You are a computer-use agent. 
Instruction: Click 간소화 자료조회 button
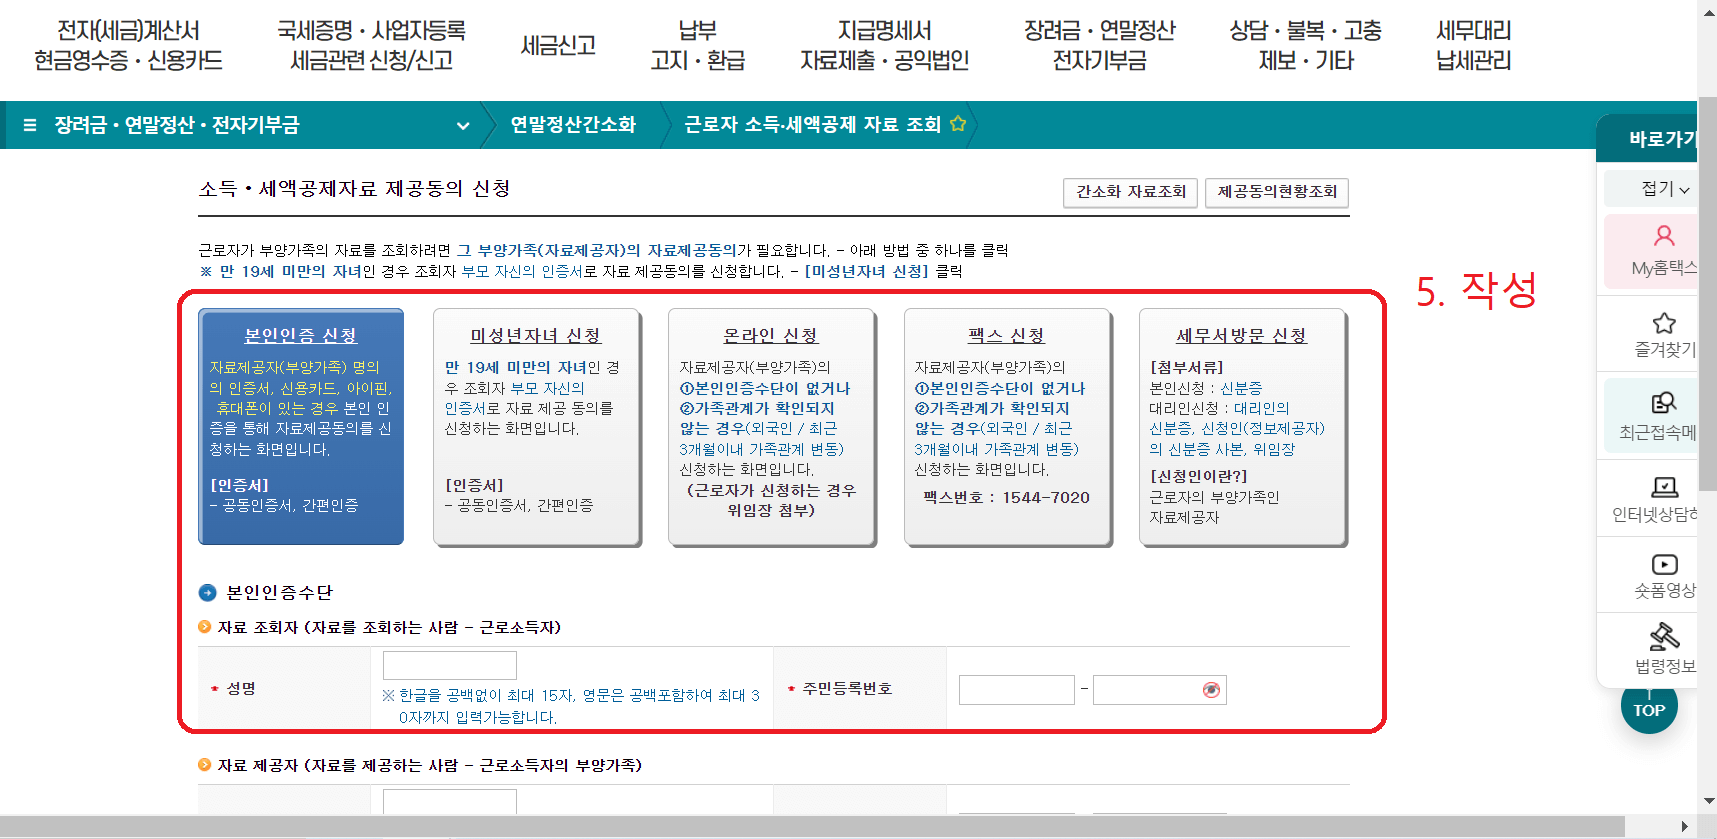click(x=1131, y=192)
